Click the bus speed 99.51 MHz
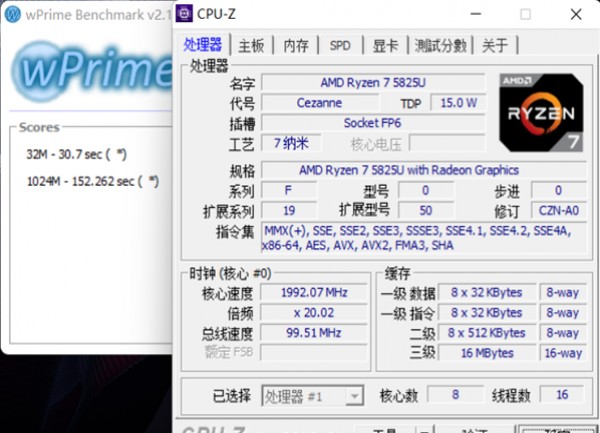600x433 pixels. (x=314, y=333)
